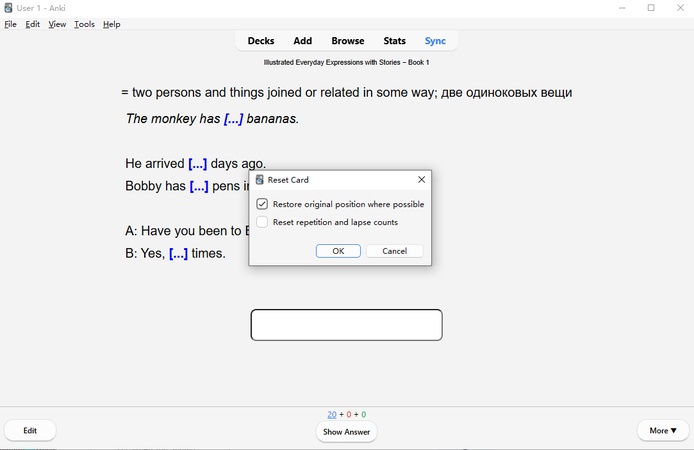This screenshot has width=694, height=450.
Task: Uncheck Restore original position where possible
Action: (x=262, y=204)
